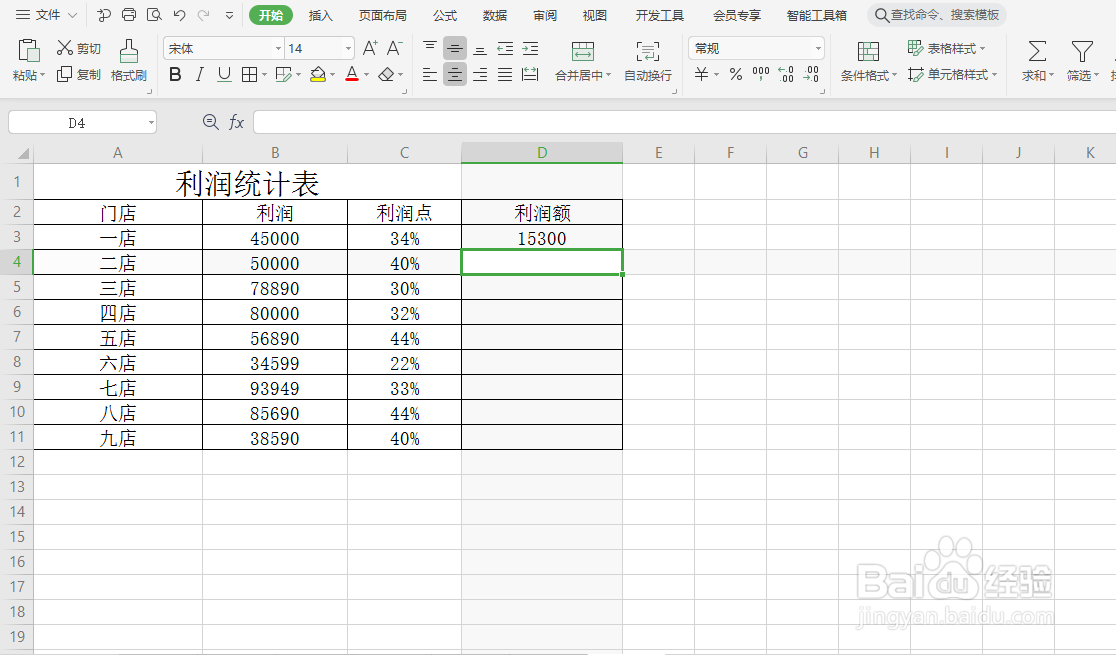Click column D header
Viewport: 1116px width, 655px height.
542,152
